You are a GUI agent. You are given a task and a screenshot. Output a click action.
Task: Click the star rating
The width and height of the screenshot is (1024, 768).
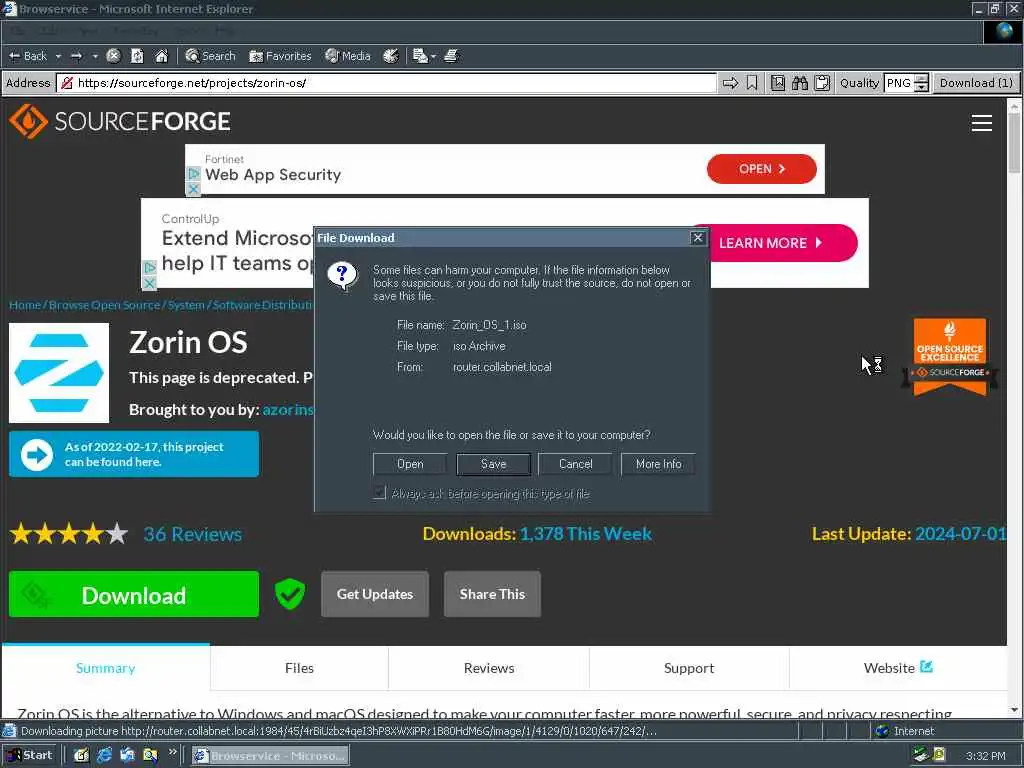(x=69, y=534)
